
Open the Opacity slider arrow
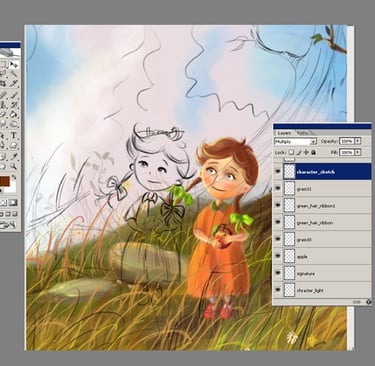coord(358,141)
